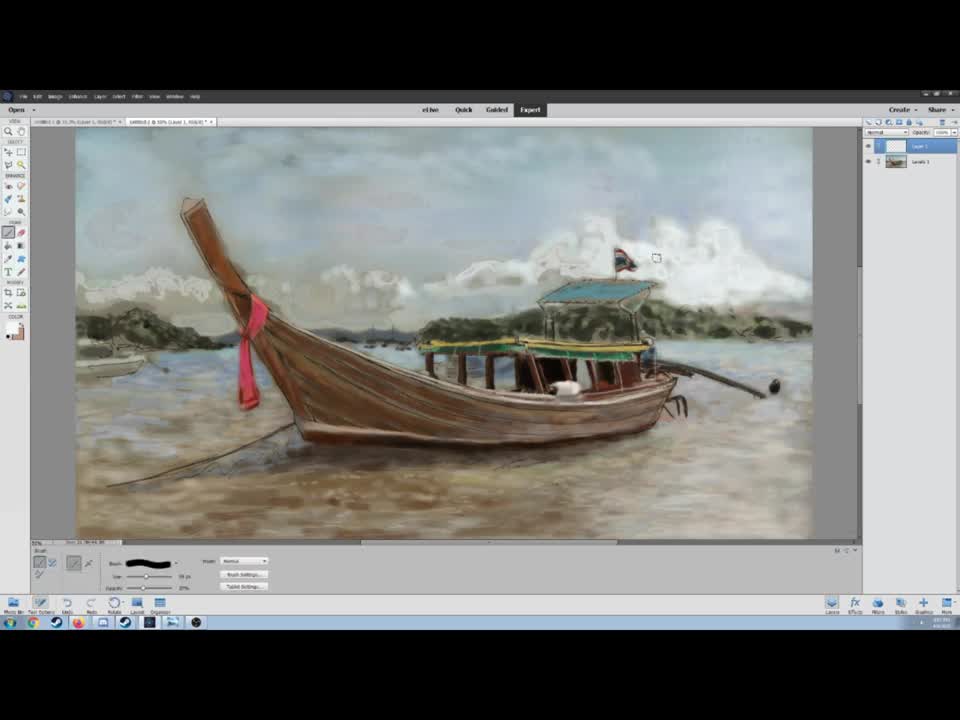Open the Filter menu
Viewport: 960px width, 720px height.
(x=138, y=97)
